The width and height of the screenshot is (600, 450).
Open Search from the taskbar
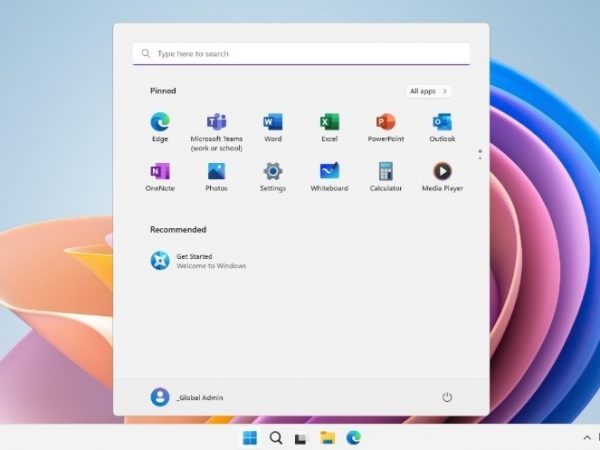pyautogui.click(x=276, y=438)
